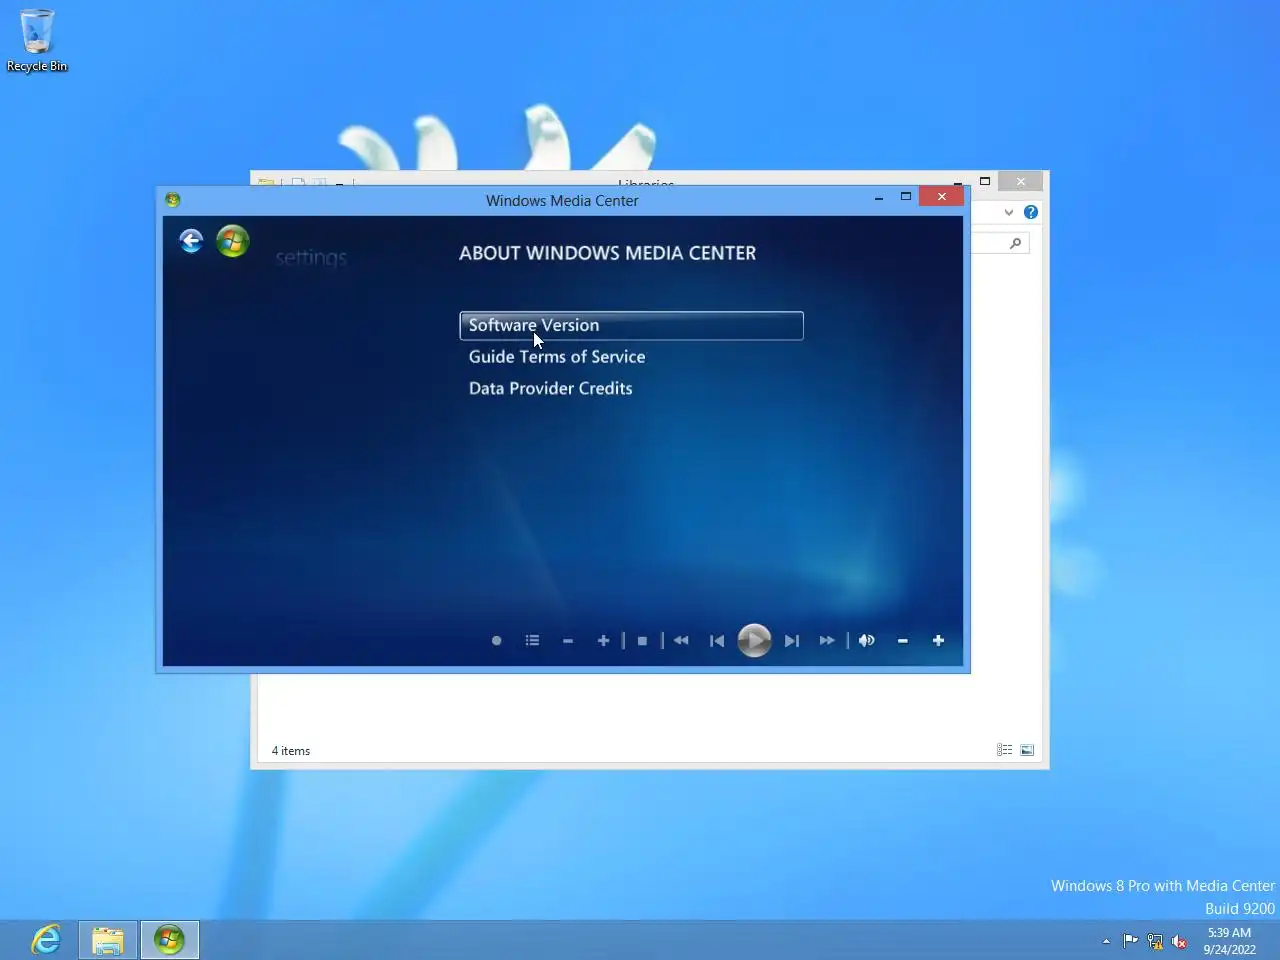Click network status tray icon
This screenshot has width=1280, height=960.
1155,941
